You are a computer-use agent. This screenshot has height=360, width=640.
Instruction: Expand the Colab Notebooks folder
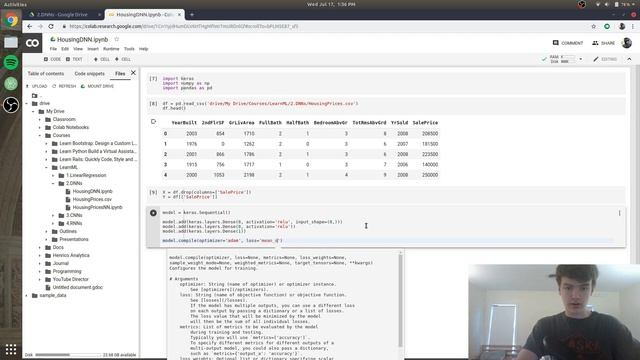click(40, 127)
